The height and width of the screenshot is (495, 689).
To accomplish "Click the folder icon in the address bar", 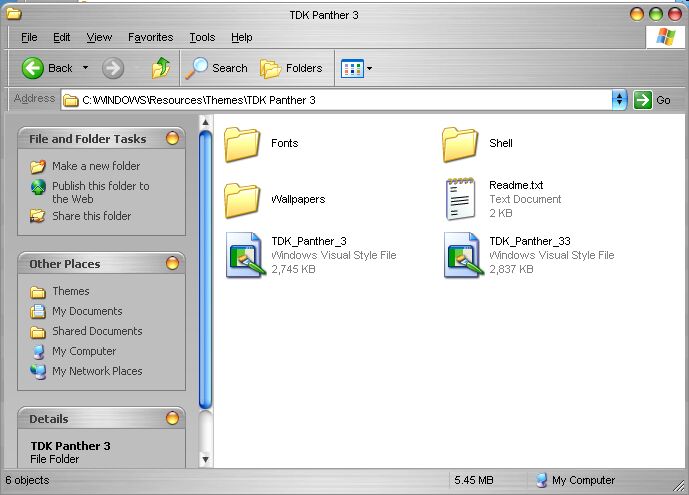I will (x=70, y=101).
